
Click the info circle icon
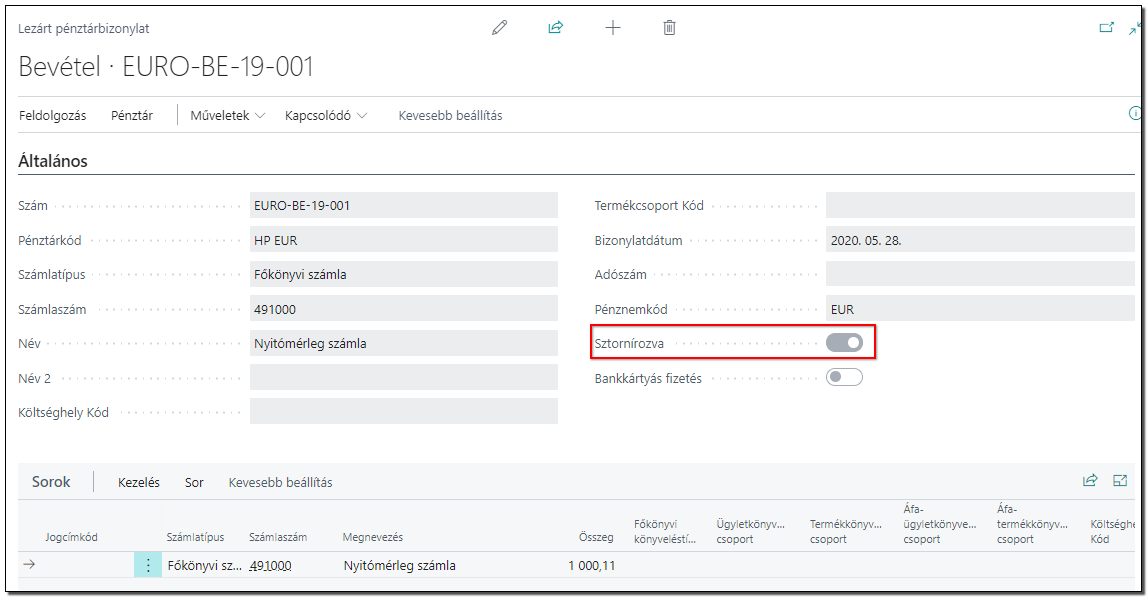tap(1134, 113)
